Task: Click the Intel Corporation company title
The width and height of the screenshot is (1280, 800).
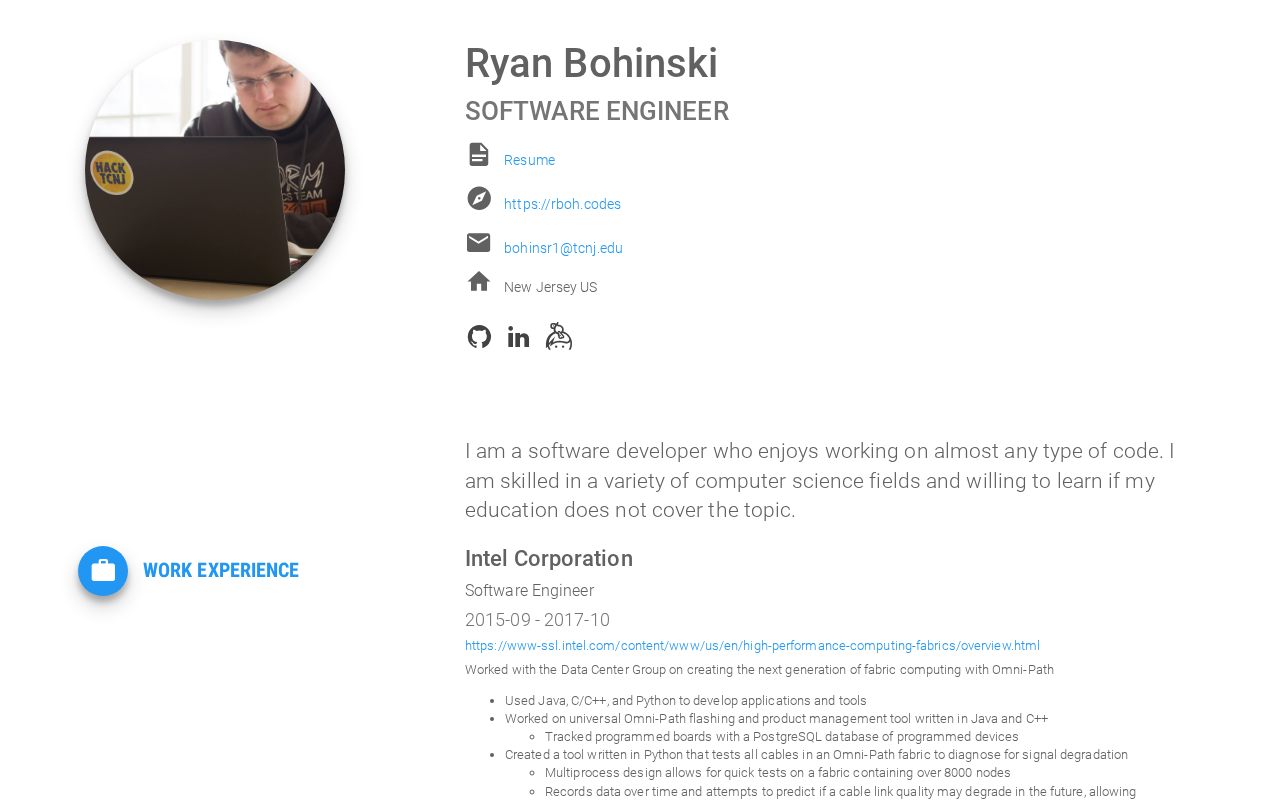Action: pyautogui.click(x=549, y=558)
